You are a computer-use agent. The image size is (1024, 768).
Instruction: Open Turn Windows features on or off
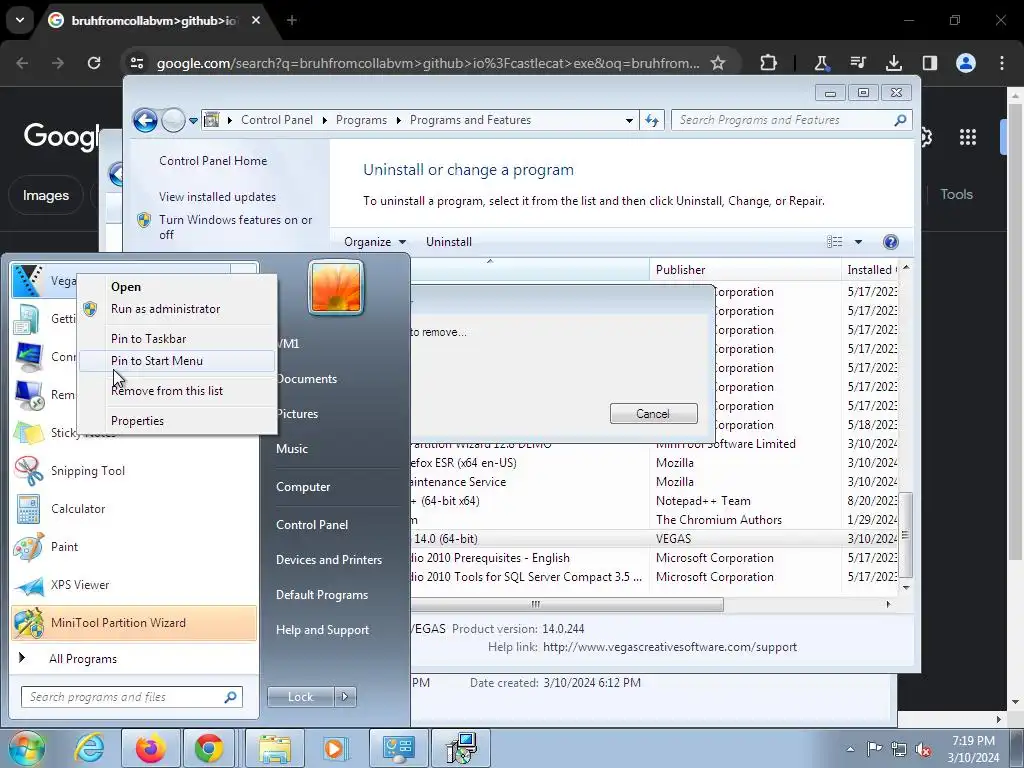236,227
